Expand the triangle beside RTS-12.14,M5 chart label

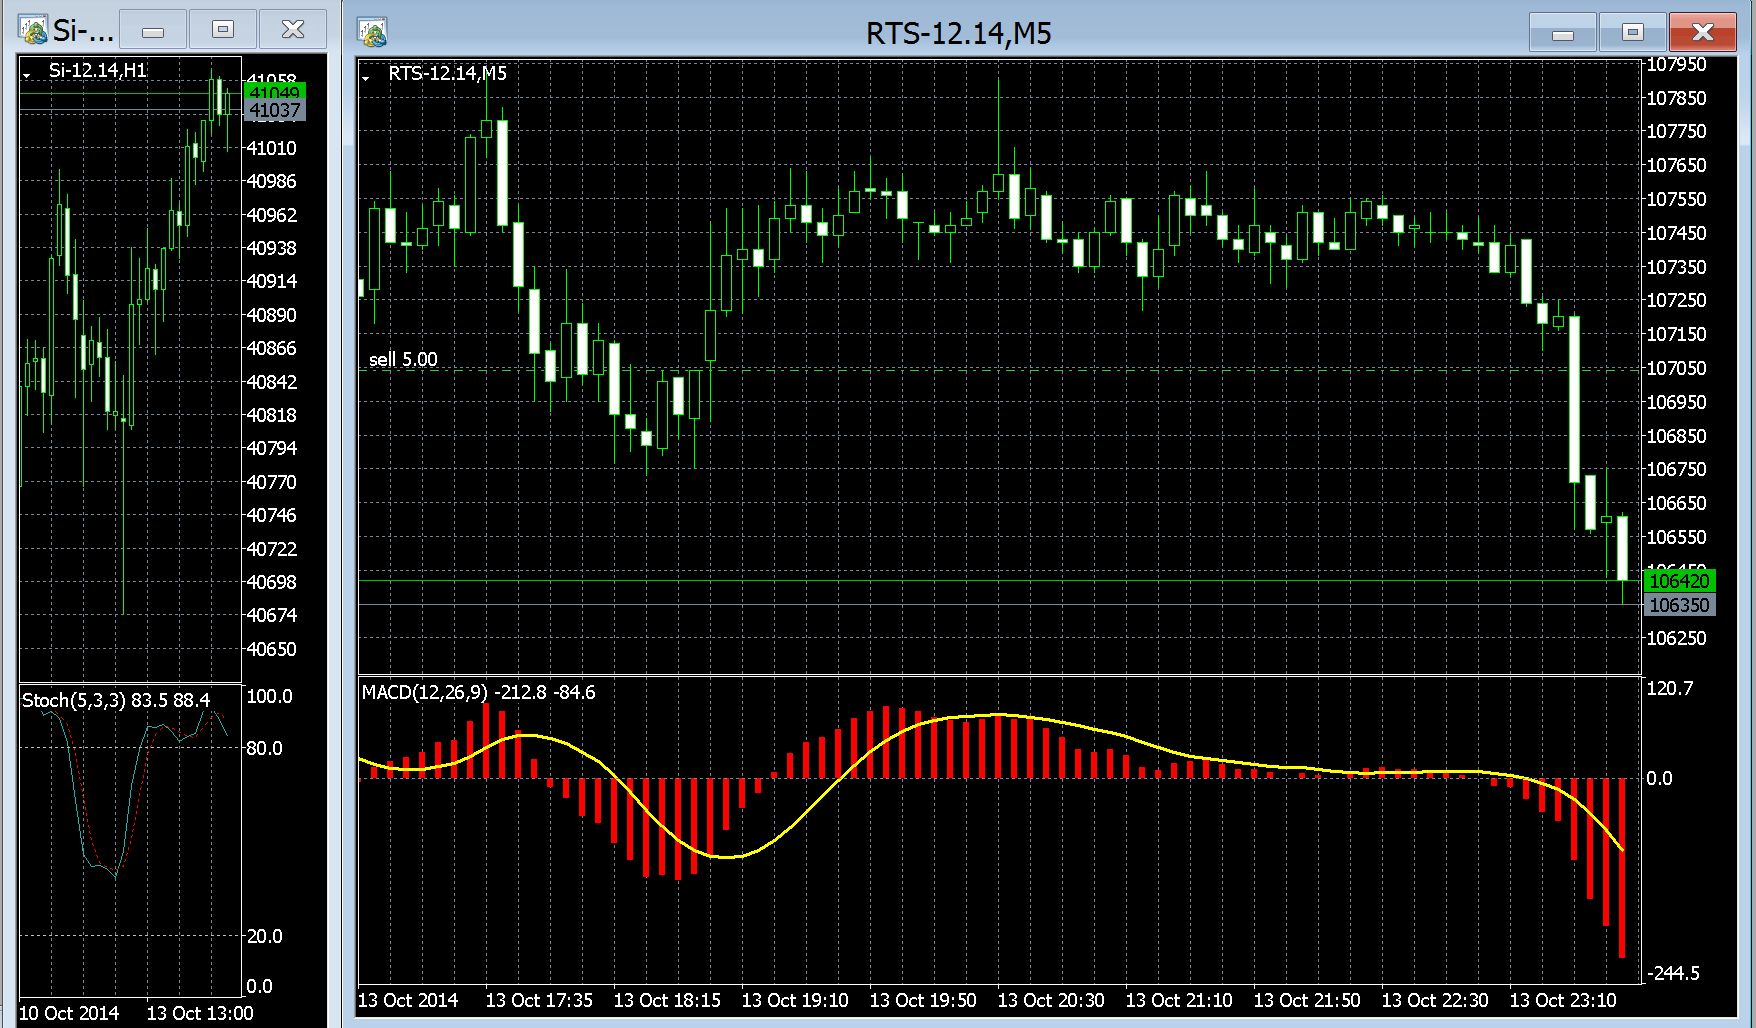(366, 77)
